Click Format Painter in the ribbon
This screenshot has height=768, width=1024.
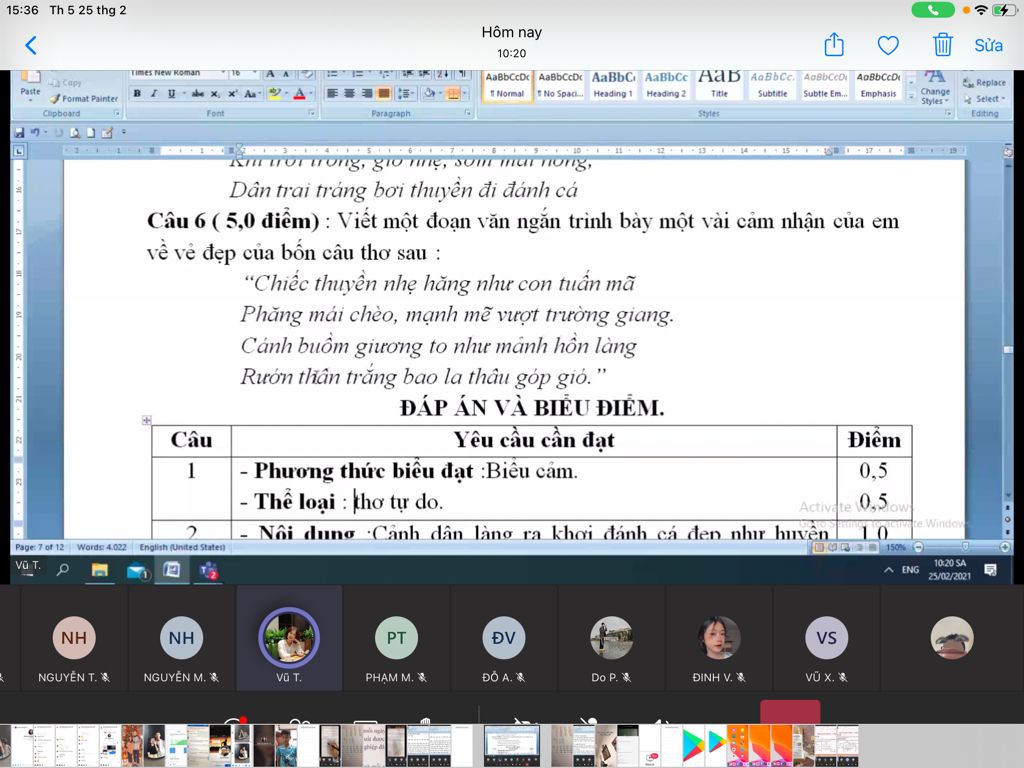pyautogui.click(x=84, y=99)
